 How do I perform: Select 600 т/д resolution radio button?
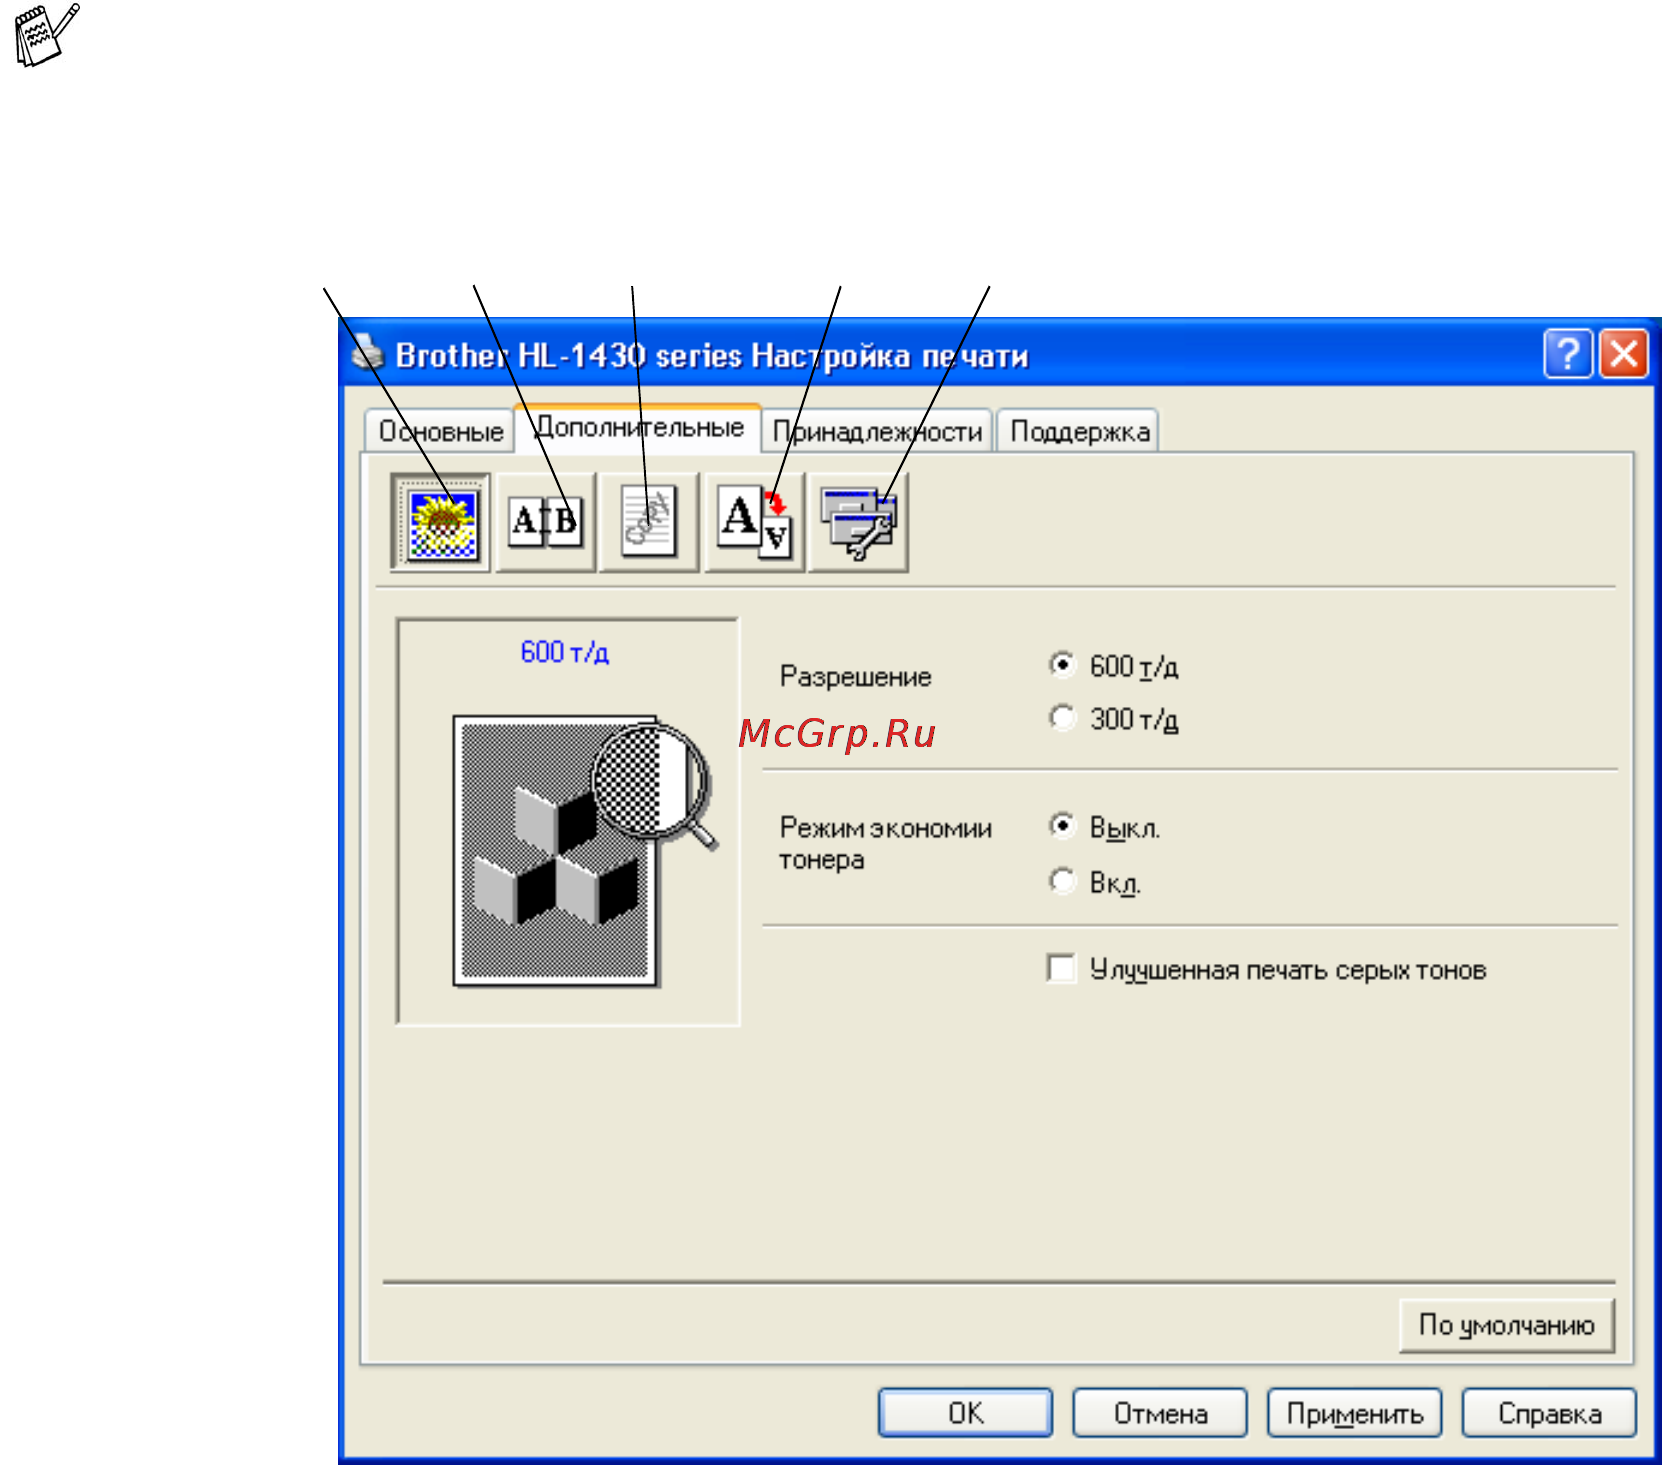click(1062, 665)
